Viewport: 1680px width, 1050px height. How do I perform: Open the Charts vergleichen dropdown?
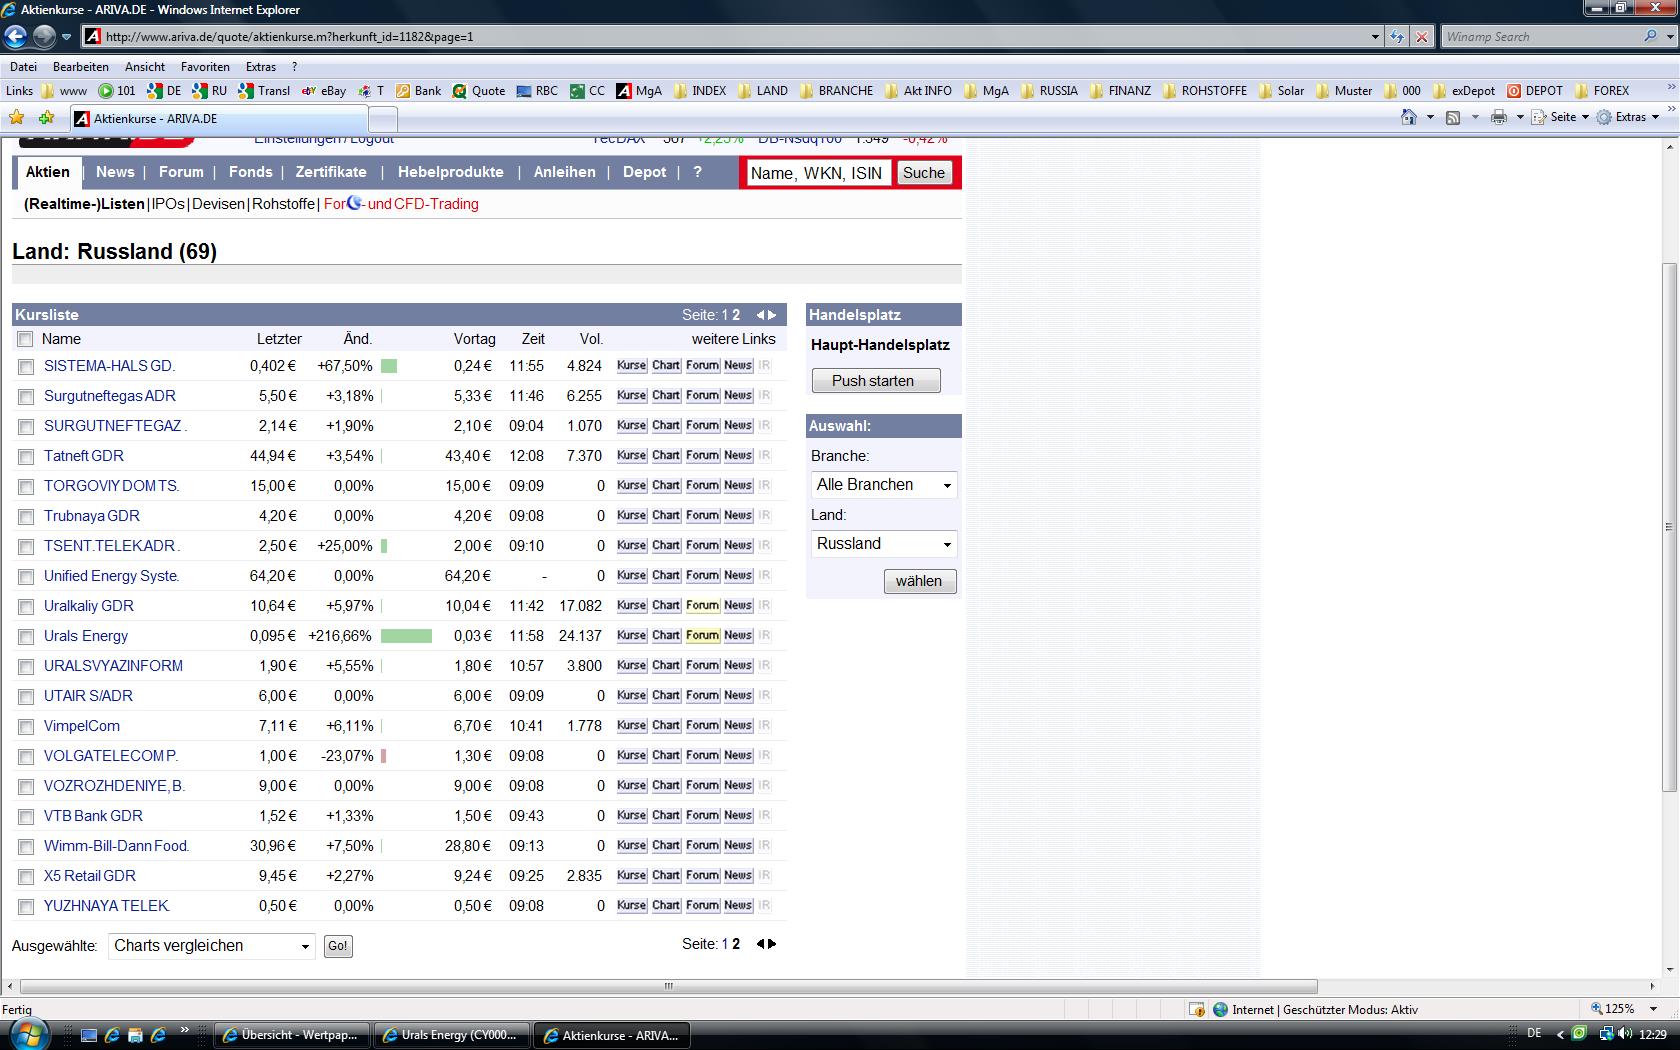tap(210, 946)
